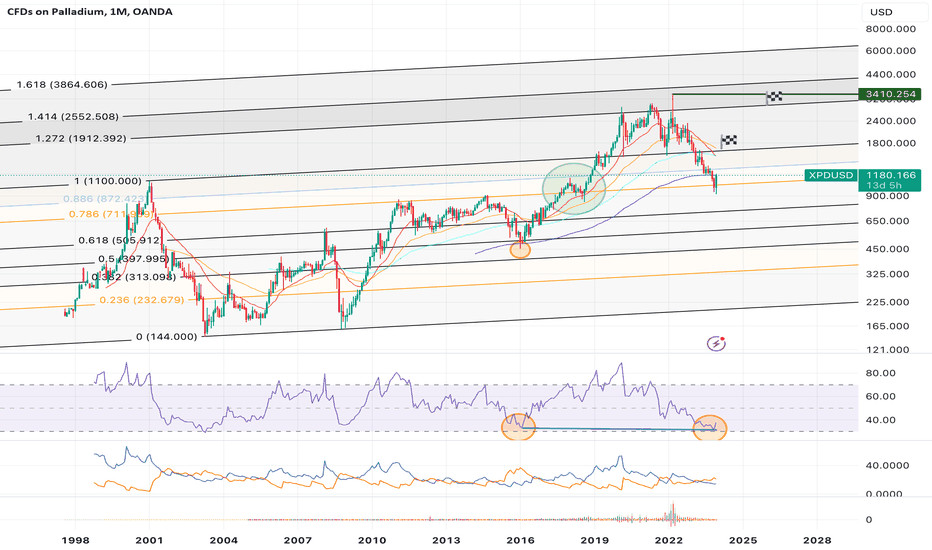Click the USD currency label on price axis
Screen dimensions: 932x550
pyautogui.click(x=882, y=11)
